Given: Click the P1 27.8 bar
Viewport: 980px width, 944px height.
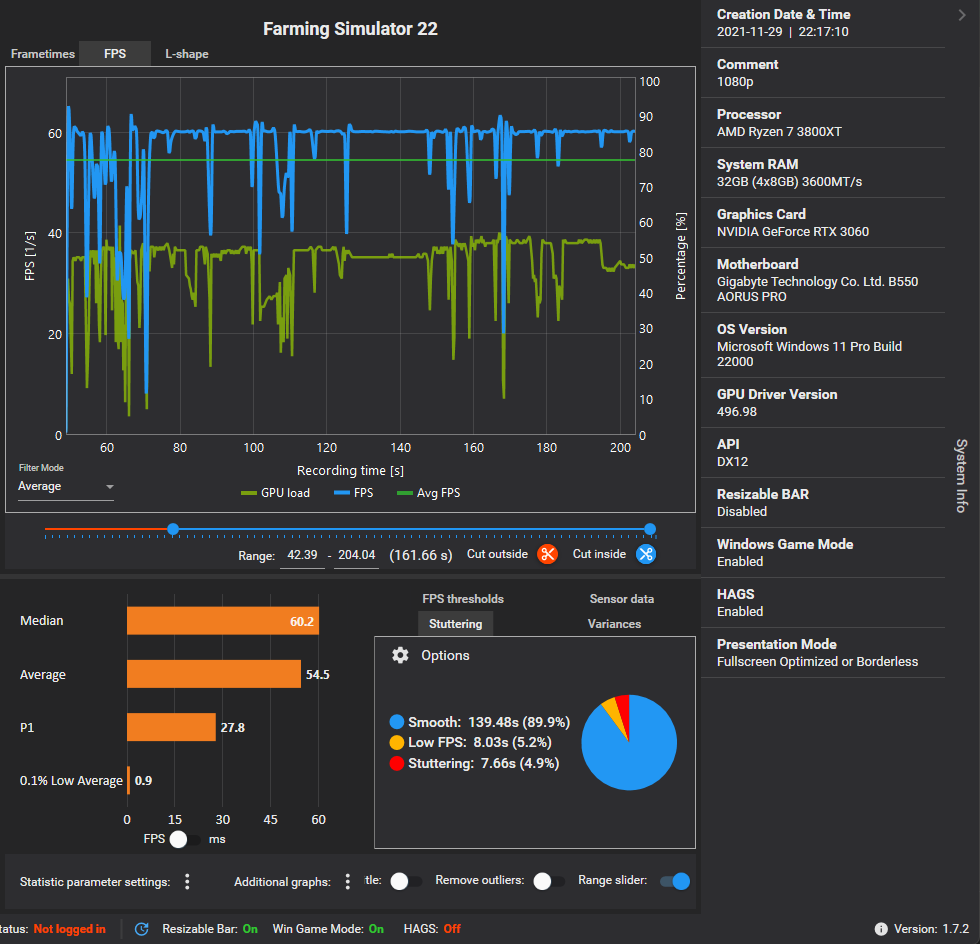Looking at the screenshot, I should 171,727.
